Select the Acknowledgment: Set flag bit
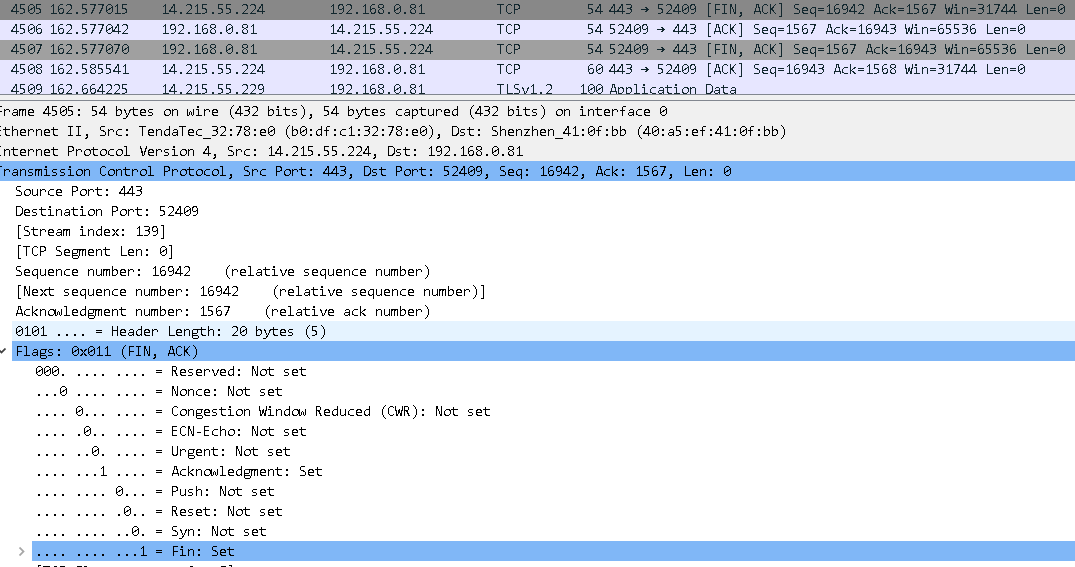Image resolution: width=1075 pixels, height=567 pixels. coord(178,471)
